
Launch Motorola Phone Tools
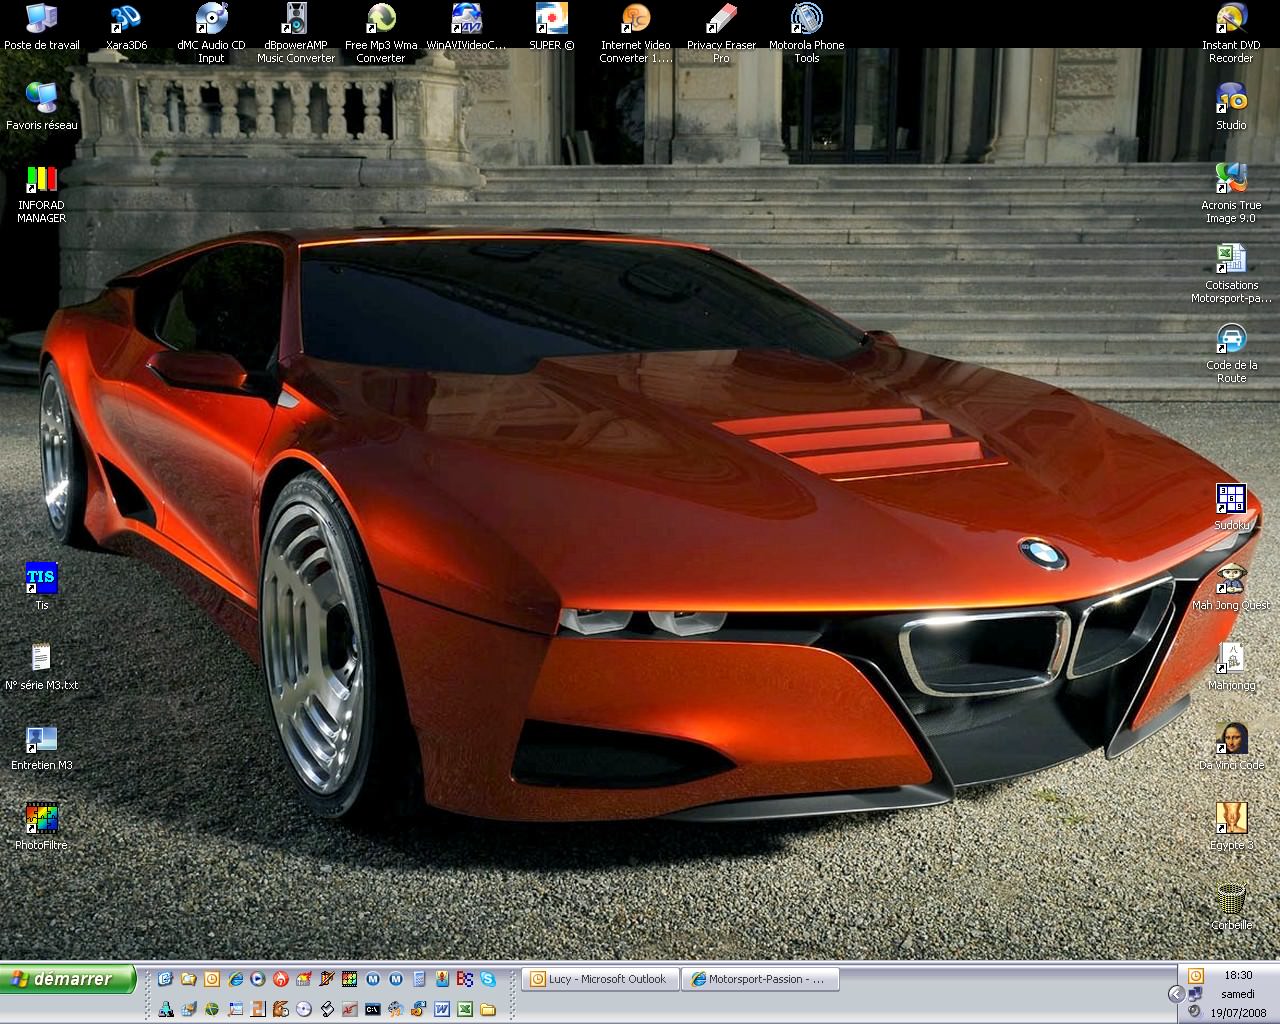pos(806,33)
